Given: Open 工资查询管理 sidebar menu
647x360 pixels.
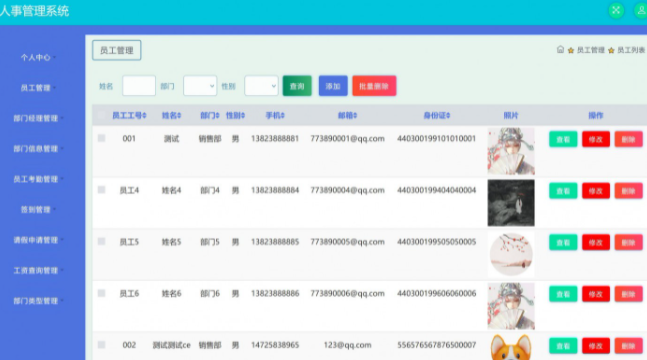Looking at the screenshot, I should click(38, 270).
